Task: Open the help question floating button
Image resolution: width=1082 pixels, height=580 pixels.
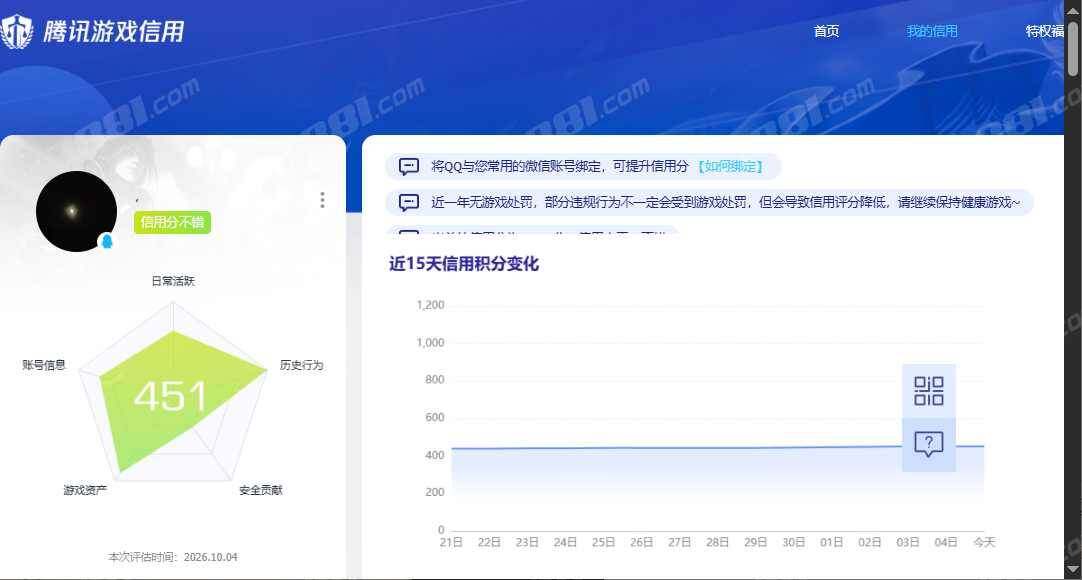Action: (929, 444)
